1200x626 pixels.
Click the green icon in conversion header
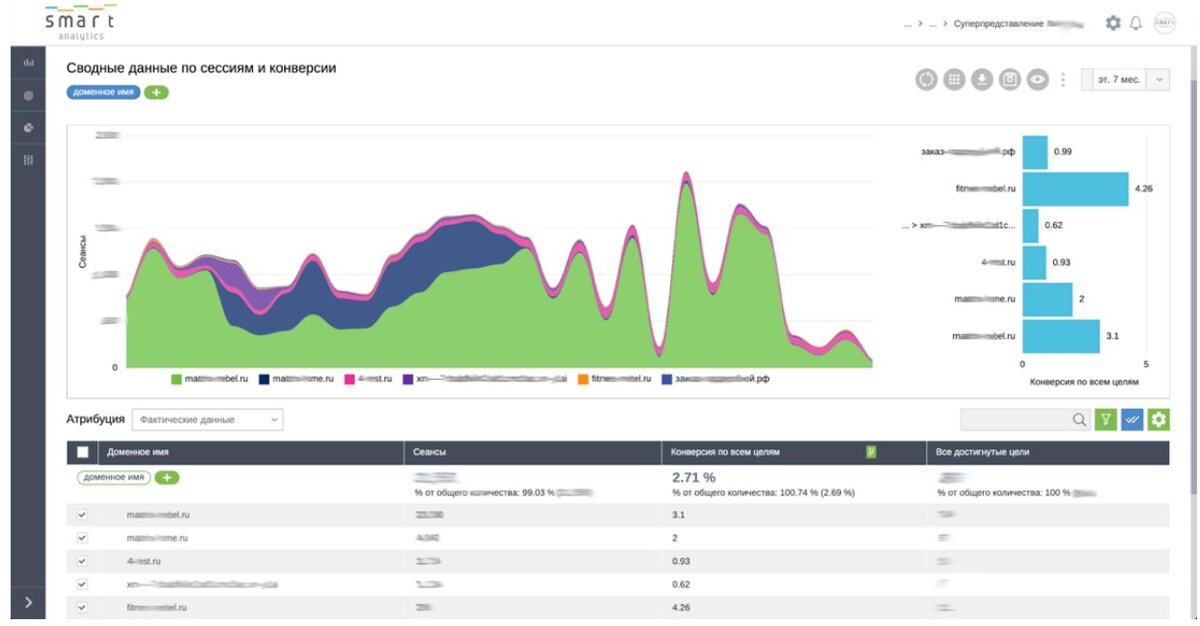pyautogui.click(x=871, y=453)
